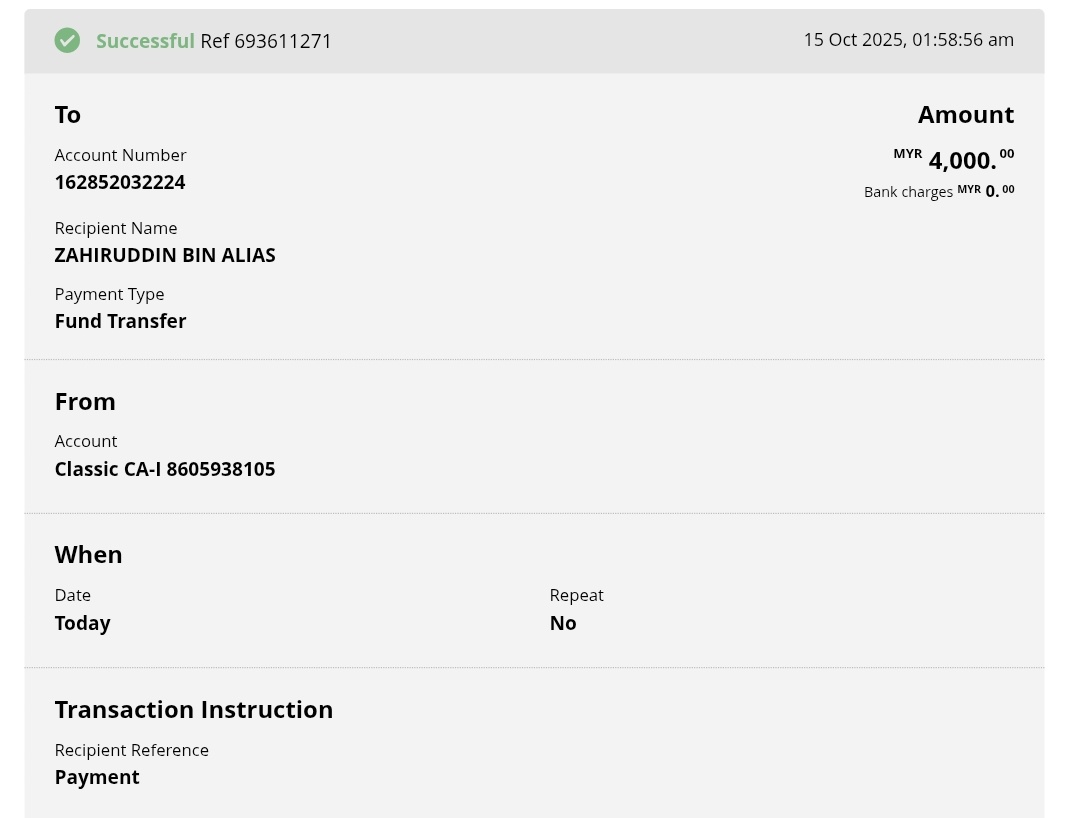
Task: Select recipient account number 162852032224
Action: pyautogui.click(x=120, y=182)
